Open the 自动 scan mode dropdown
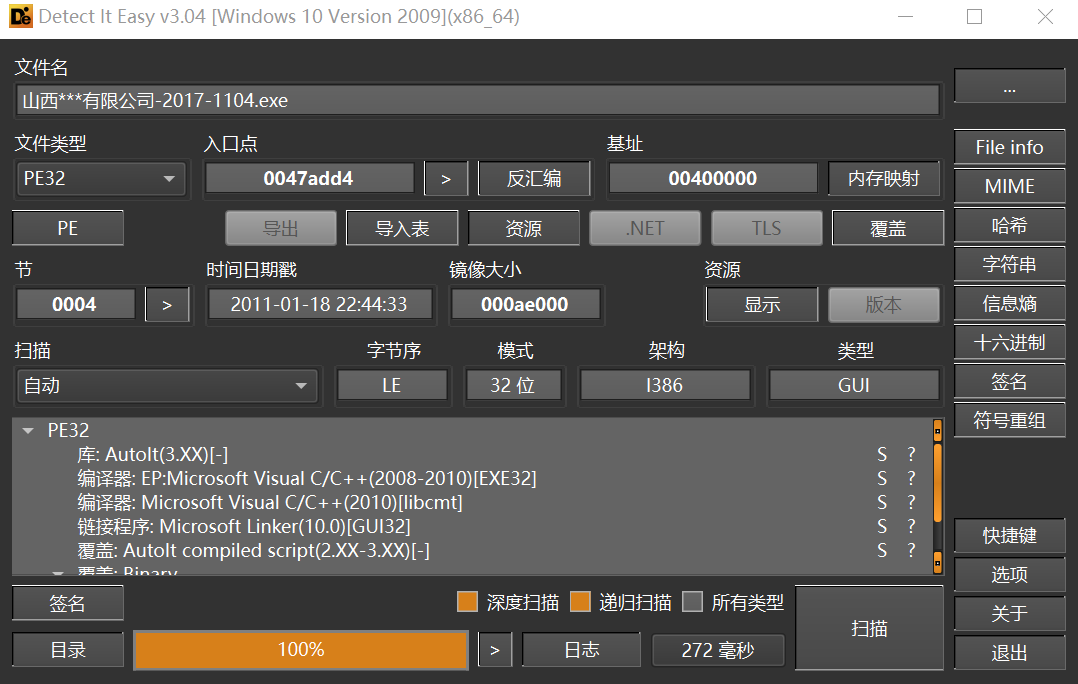The width and height of the screenshot is (1078, 684). (x=166, y=385)
